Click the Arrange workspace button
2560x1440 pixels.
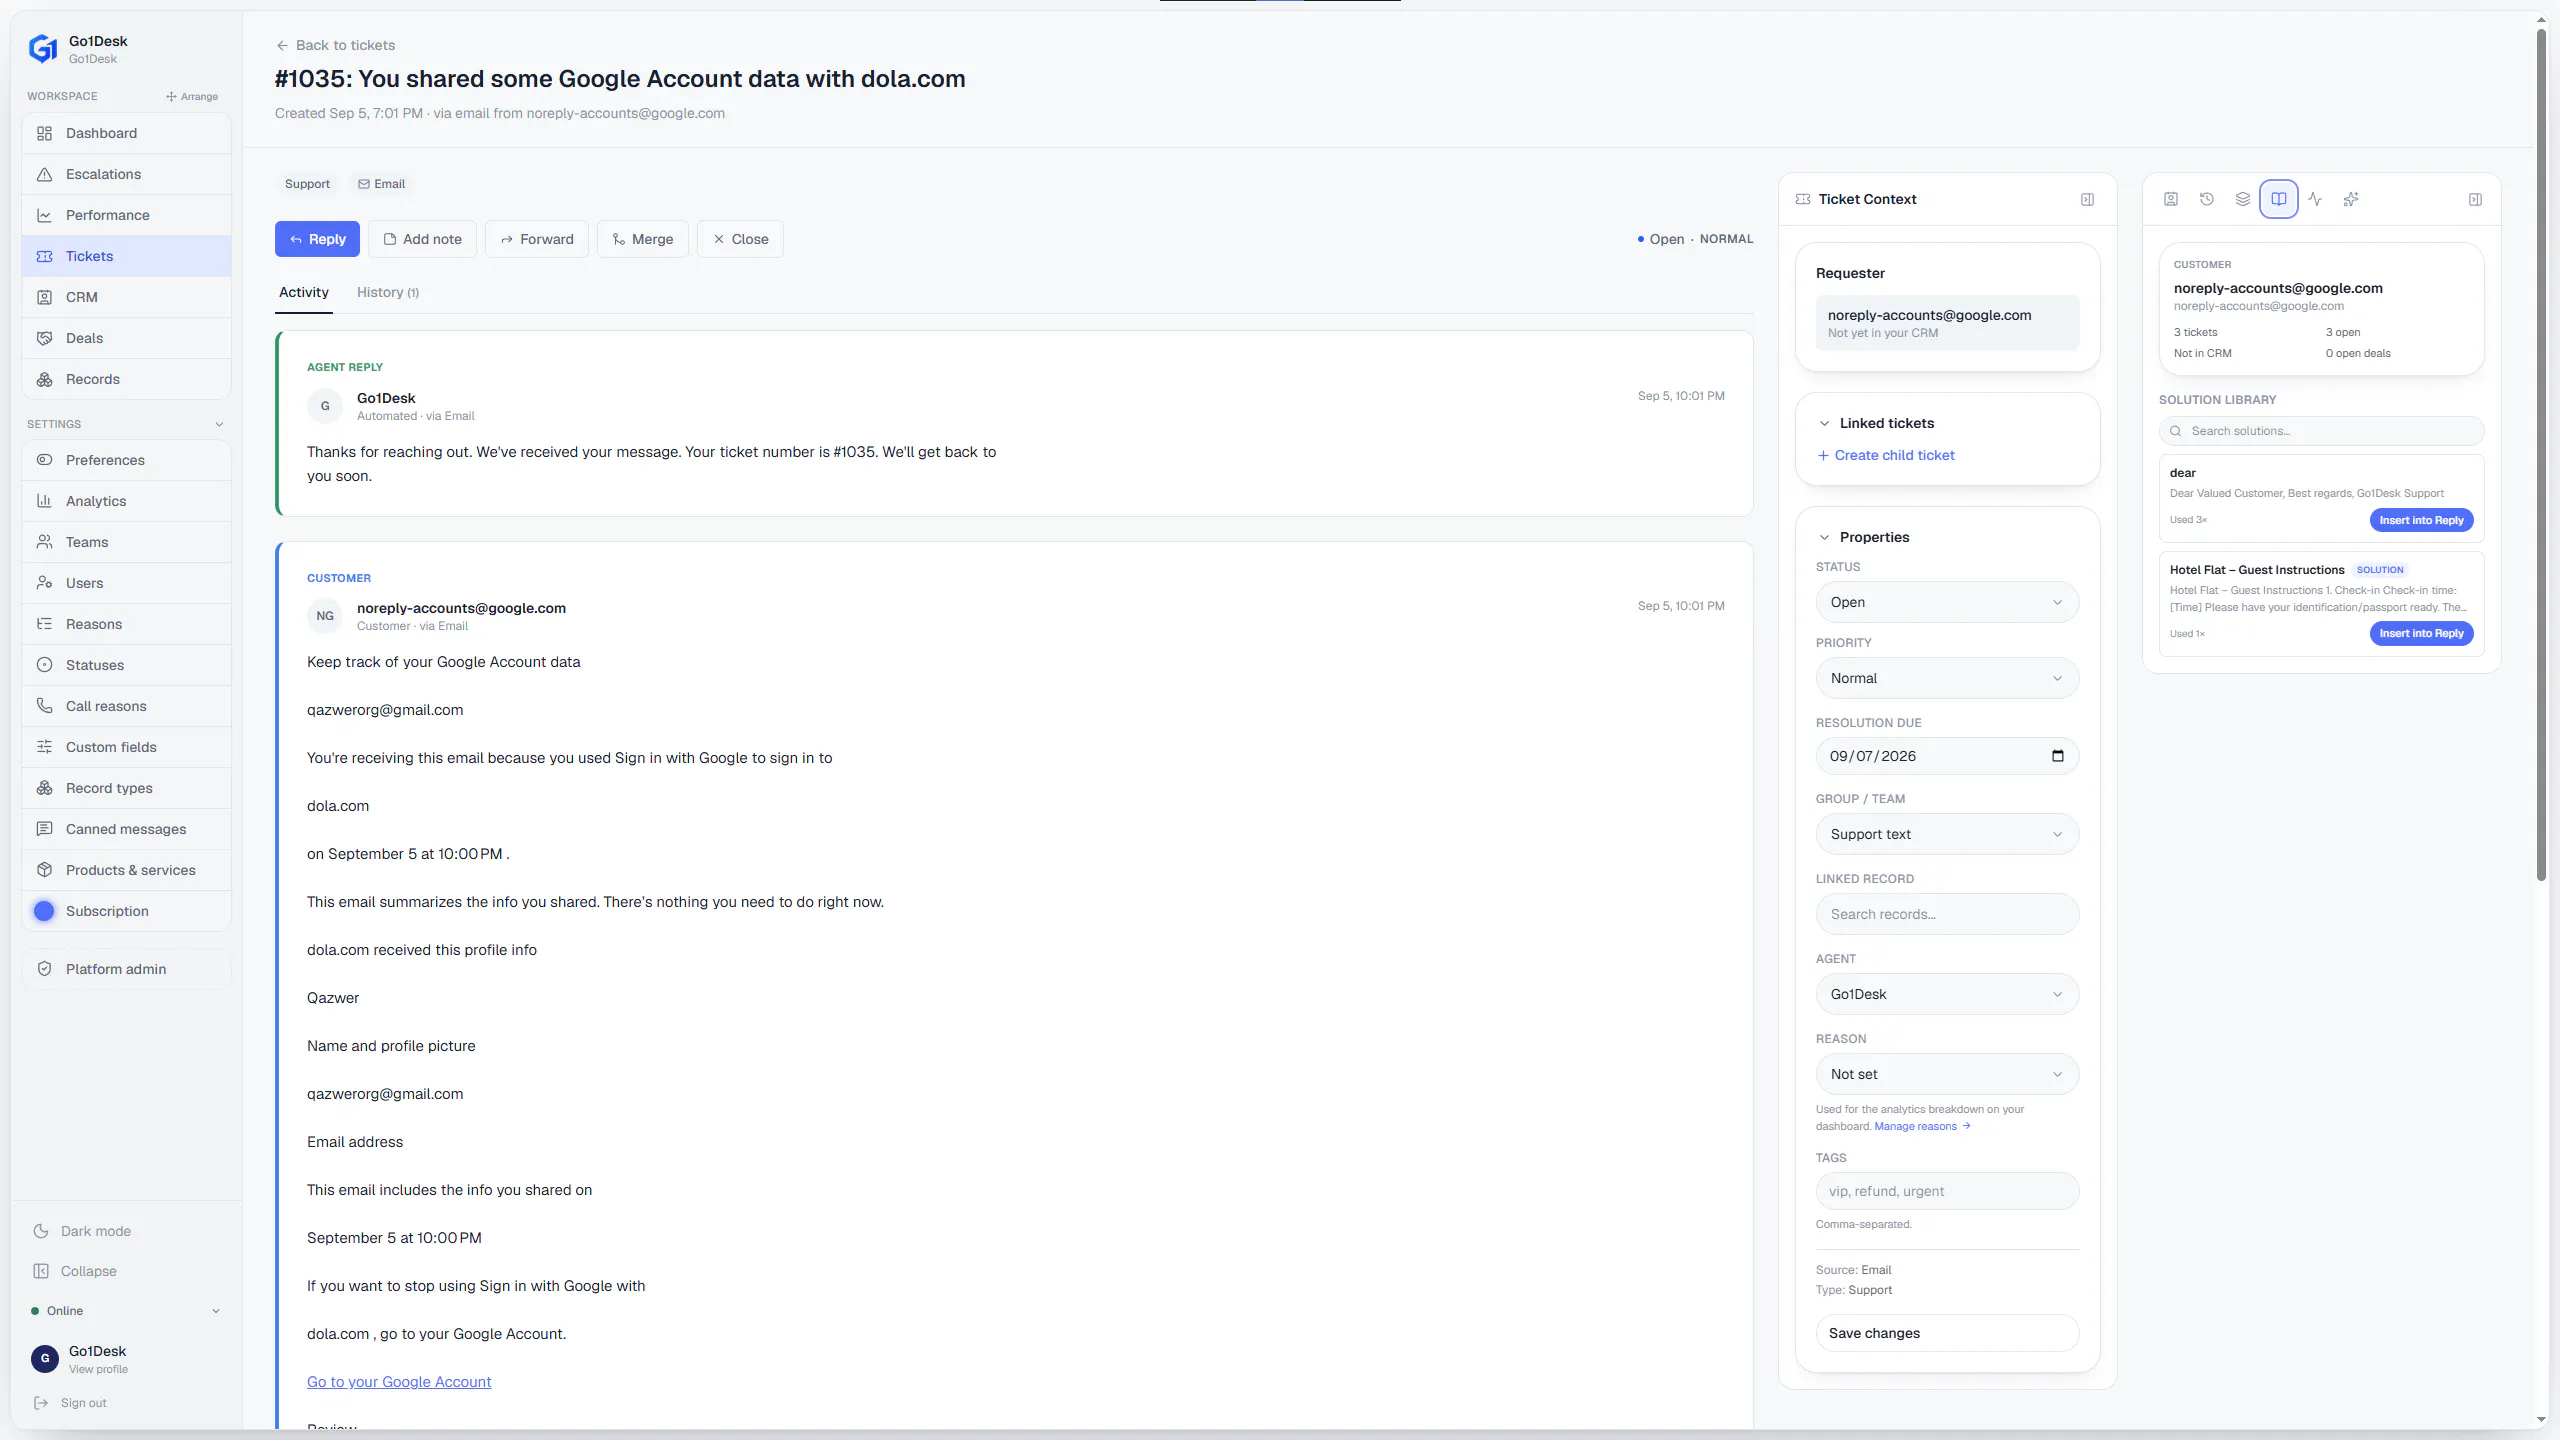(192, 97)
